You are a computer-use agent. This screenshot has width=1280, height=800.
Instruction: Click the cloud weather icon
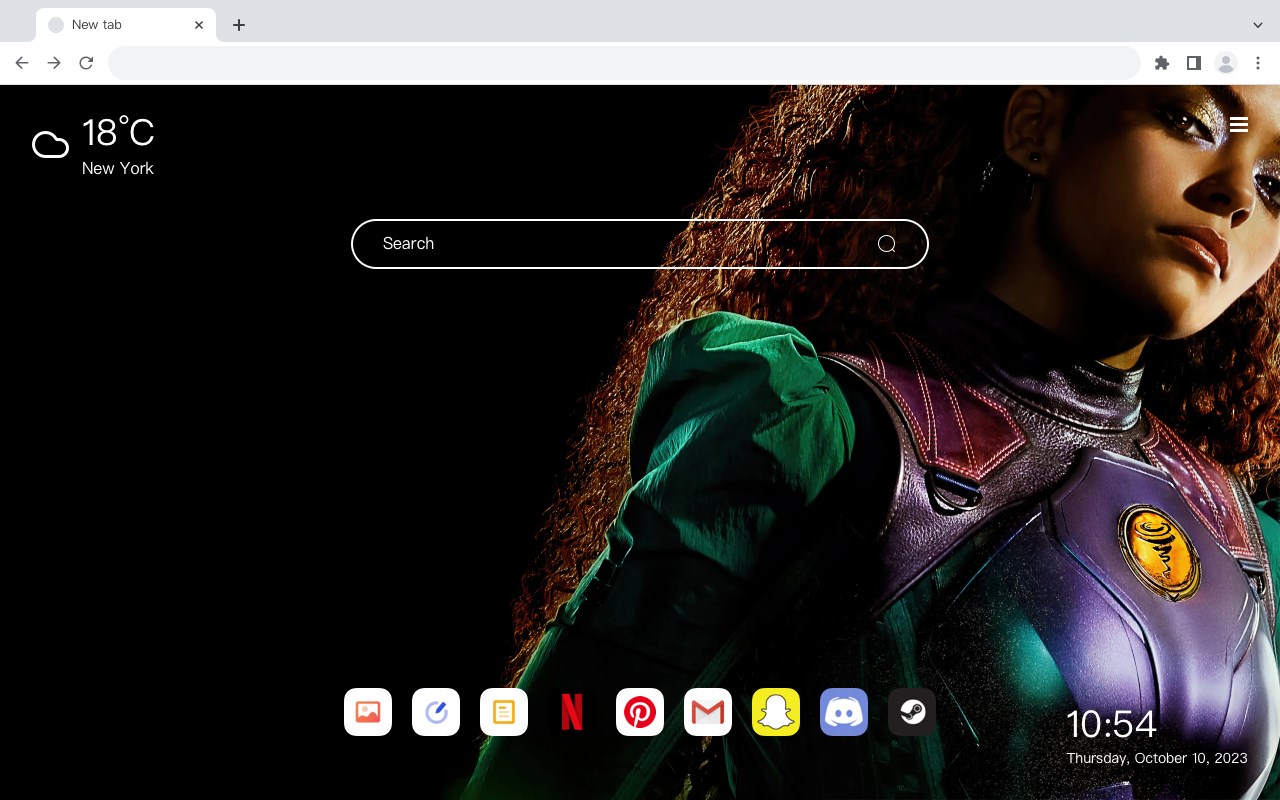click(x=50, y=146)
